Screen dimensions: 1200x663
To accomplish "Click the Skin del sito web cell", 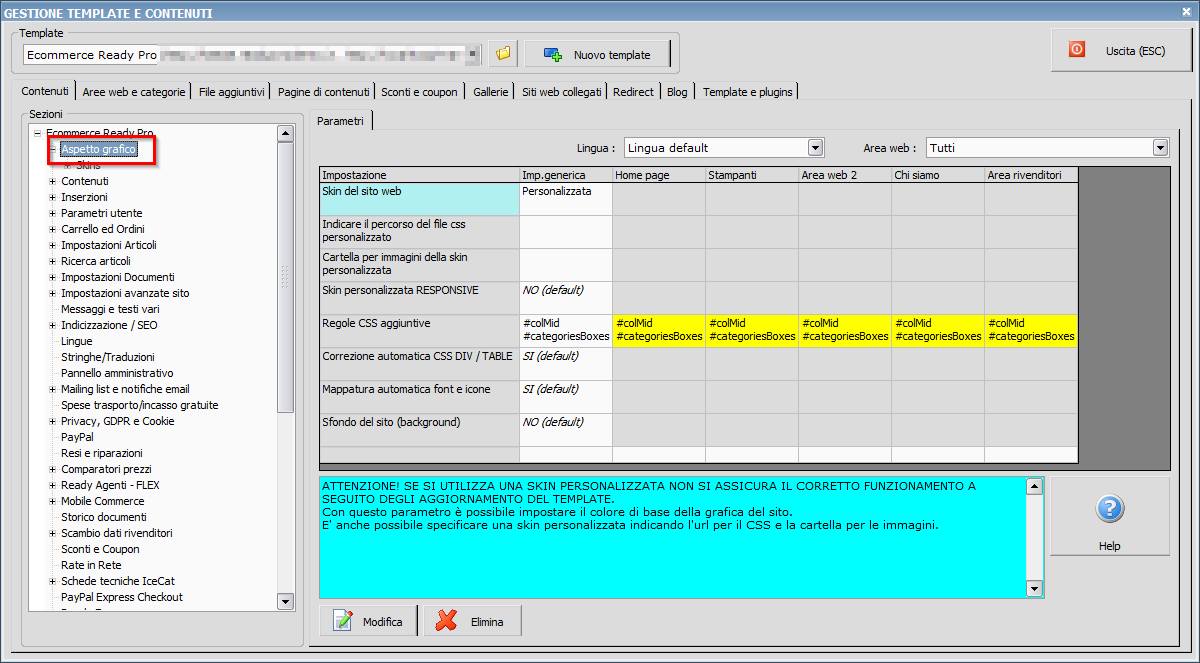I will pos(419,198).
